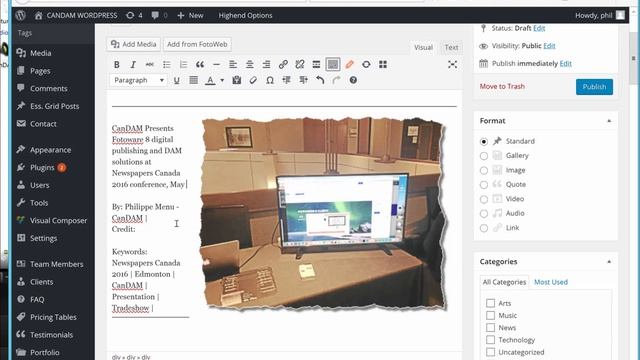Select the Audio post format

pyautogui.click(x=484, y=214)
